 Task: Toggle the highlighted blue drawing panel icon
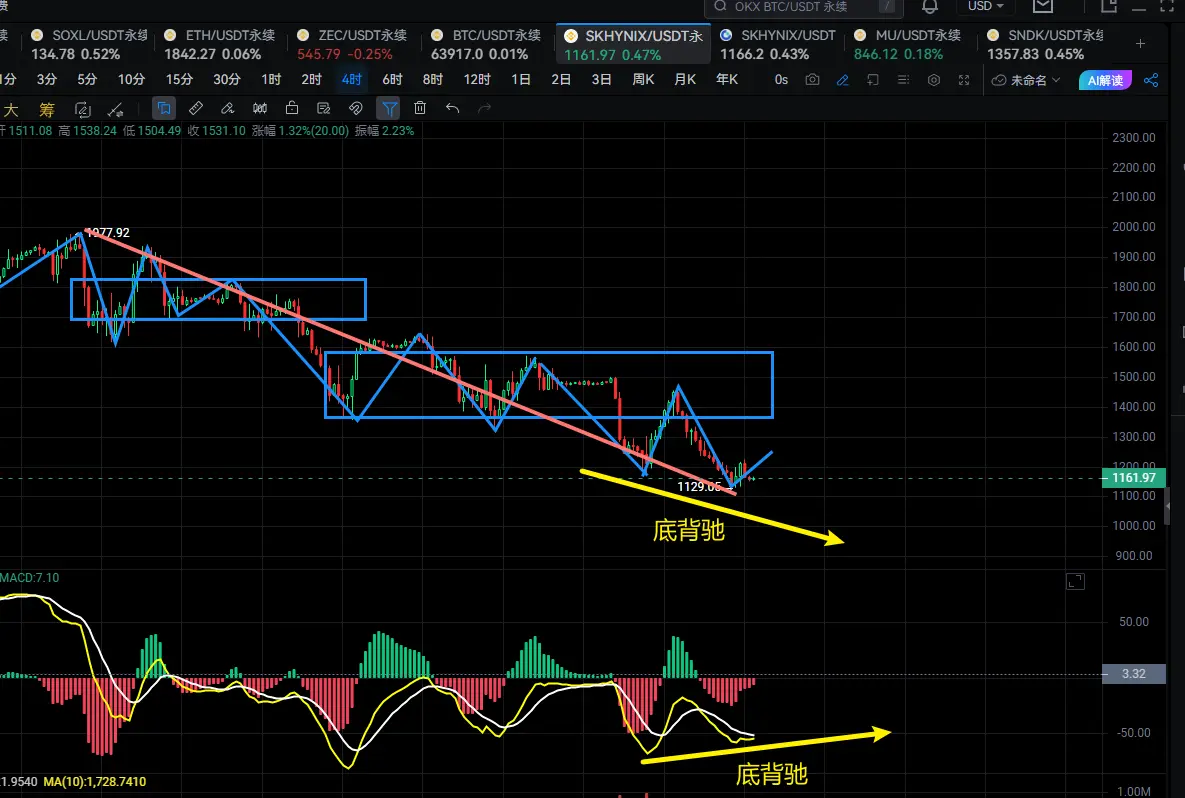(163, 109)
